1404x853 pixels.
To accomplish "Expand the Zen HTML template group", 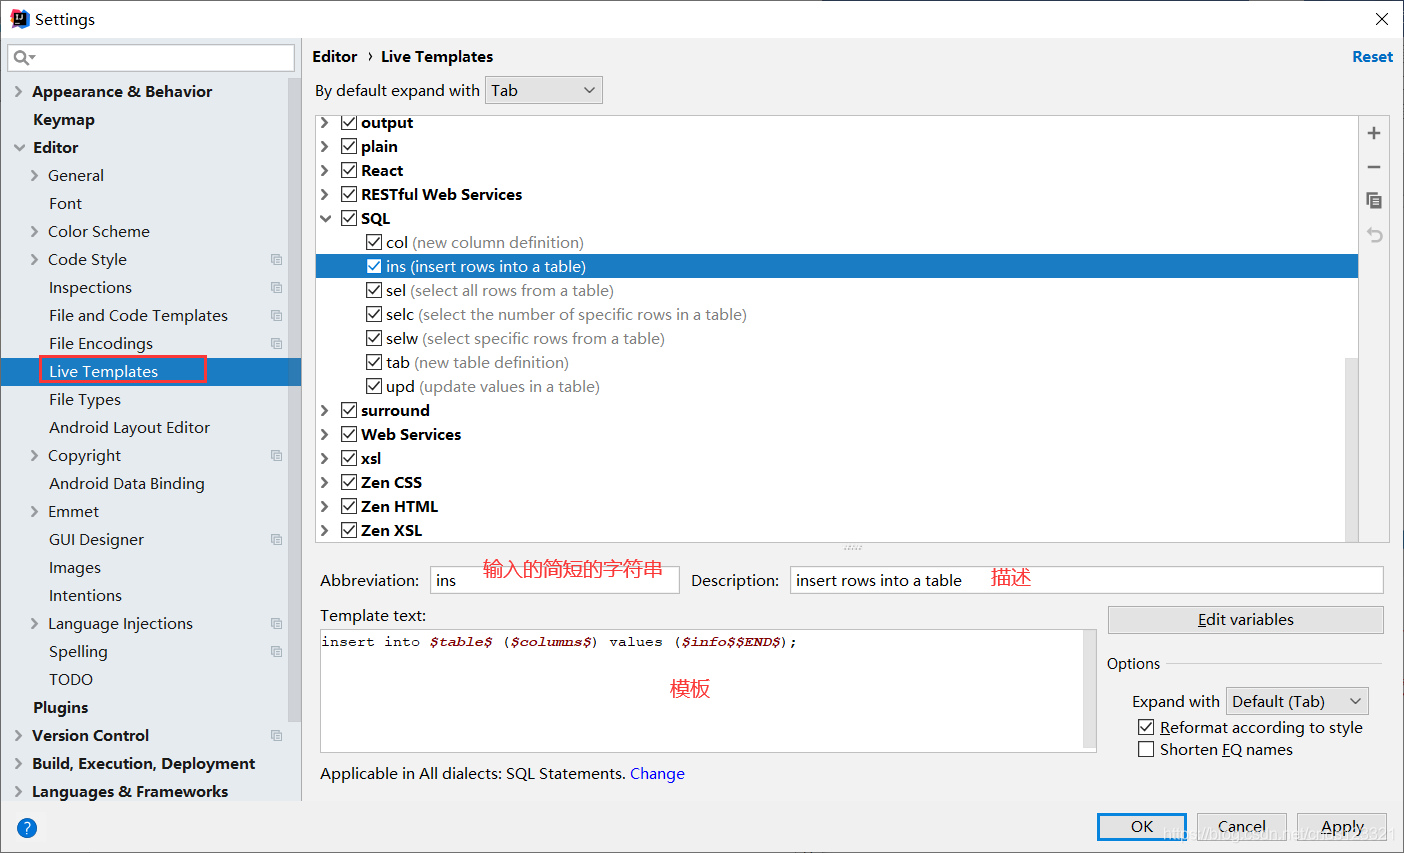I will [325, 506].
